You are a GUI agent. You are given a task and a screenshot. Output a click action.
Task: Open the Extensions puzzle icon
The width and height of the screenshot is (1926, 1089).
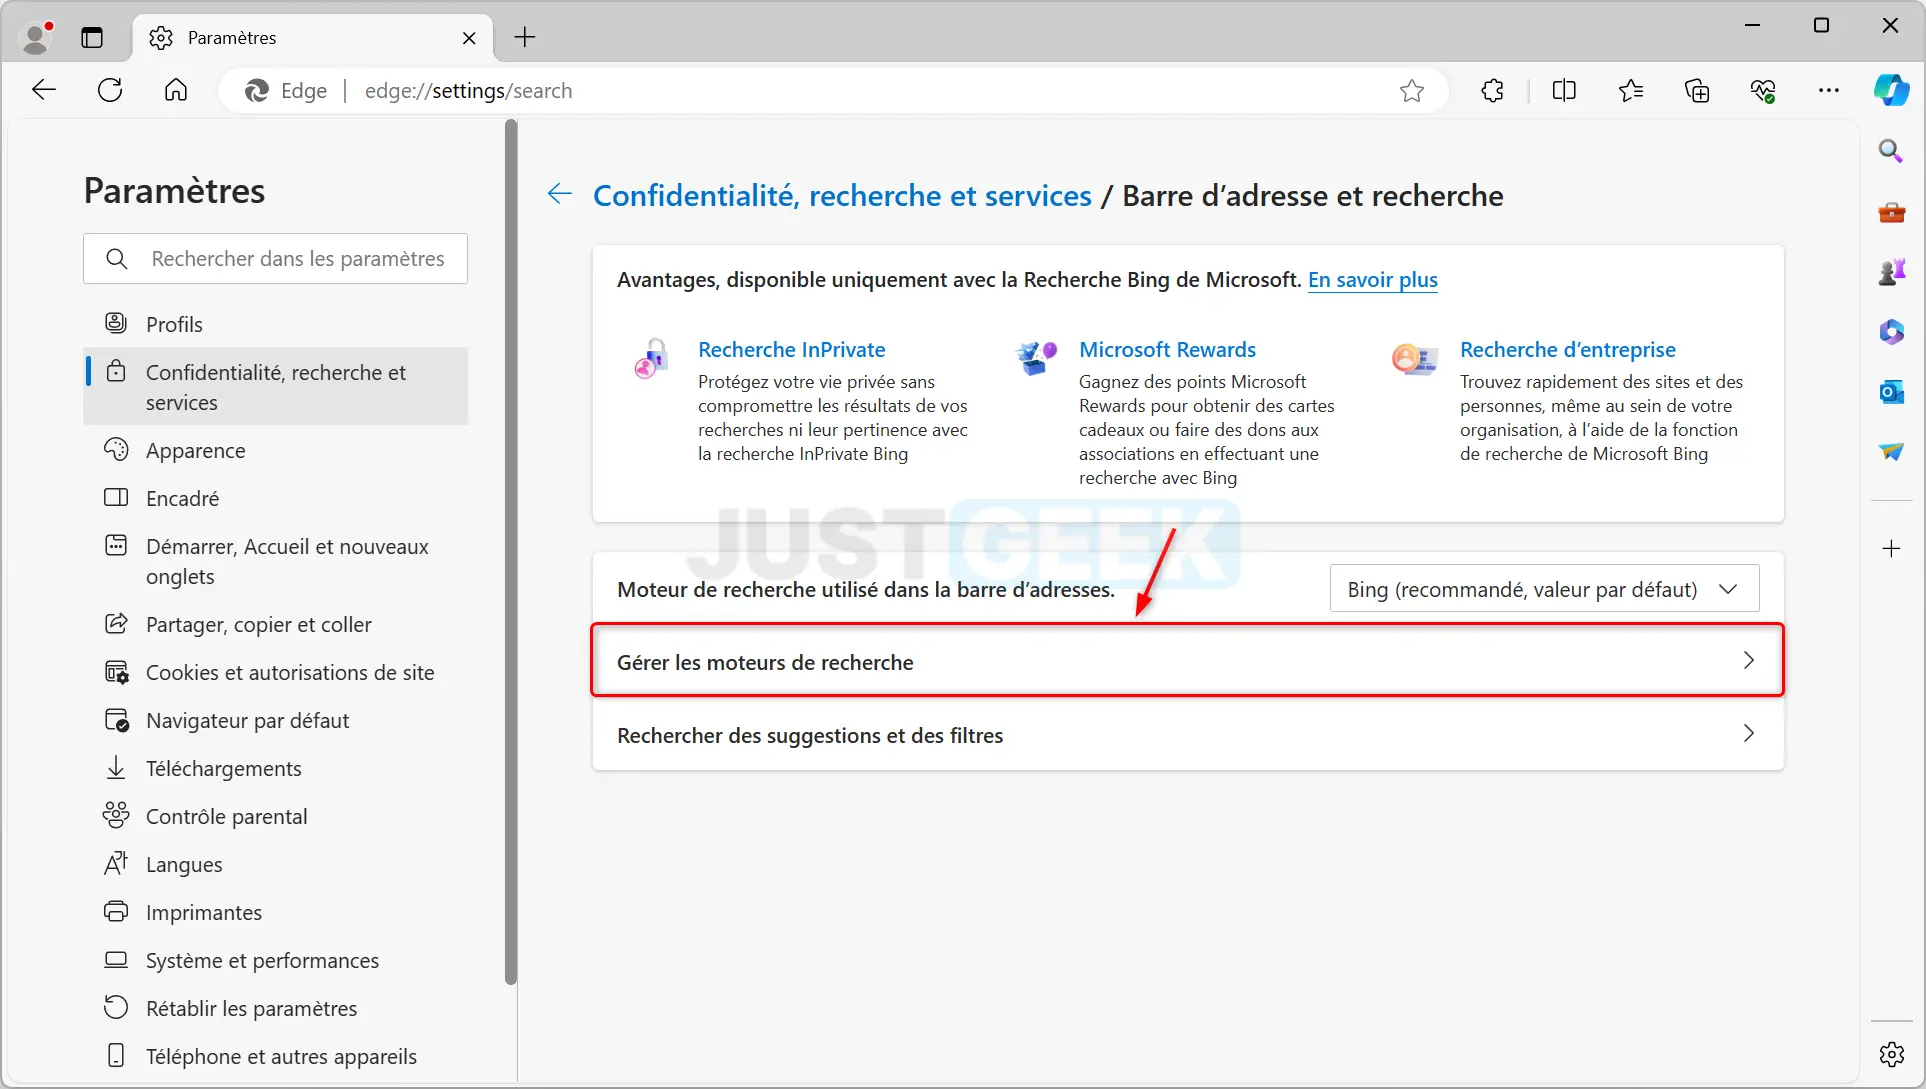point(1492,91)
